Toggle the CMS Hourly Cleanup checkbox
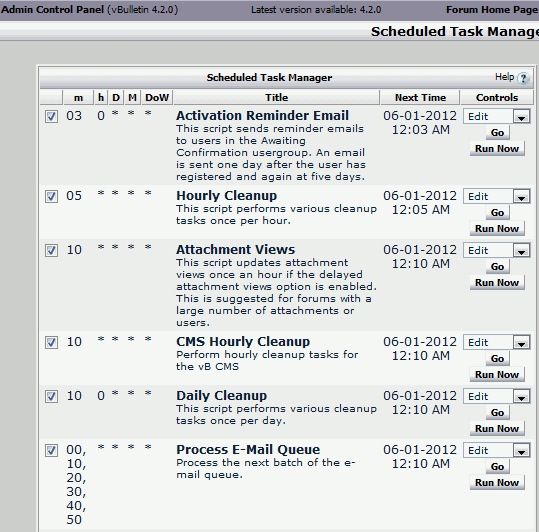 (51, 342)
